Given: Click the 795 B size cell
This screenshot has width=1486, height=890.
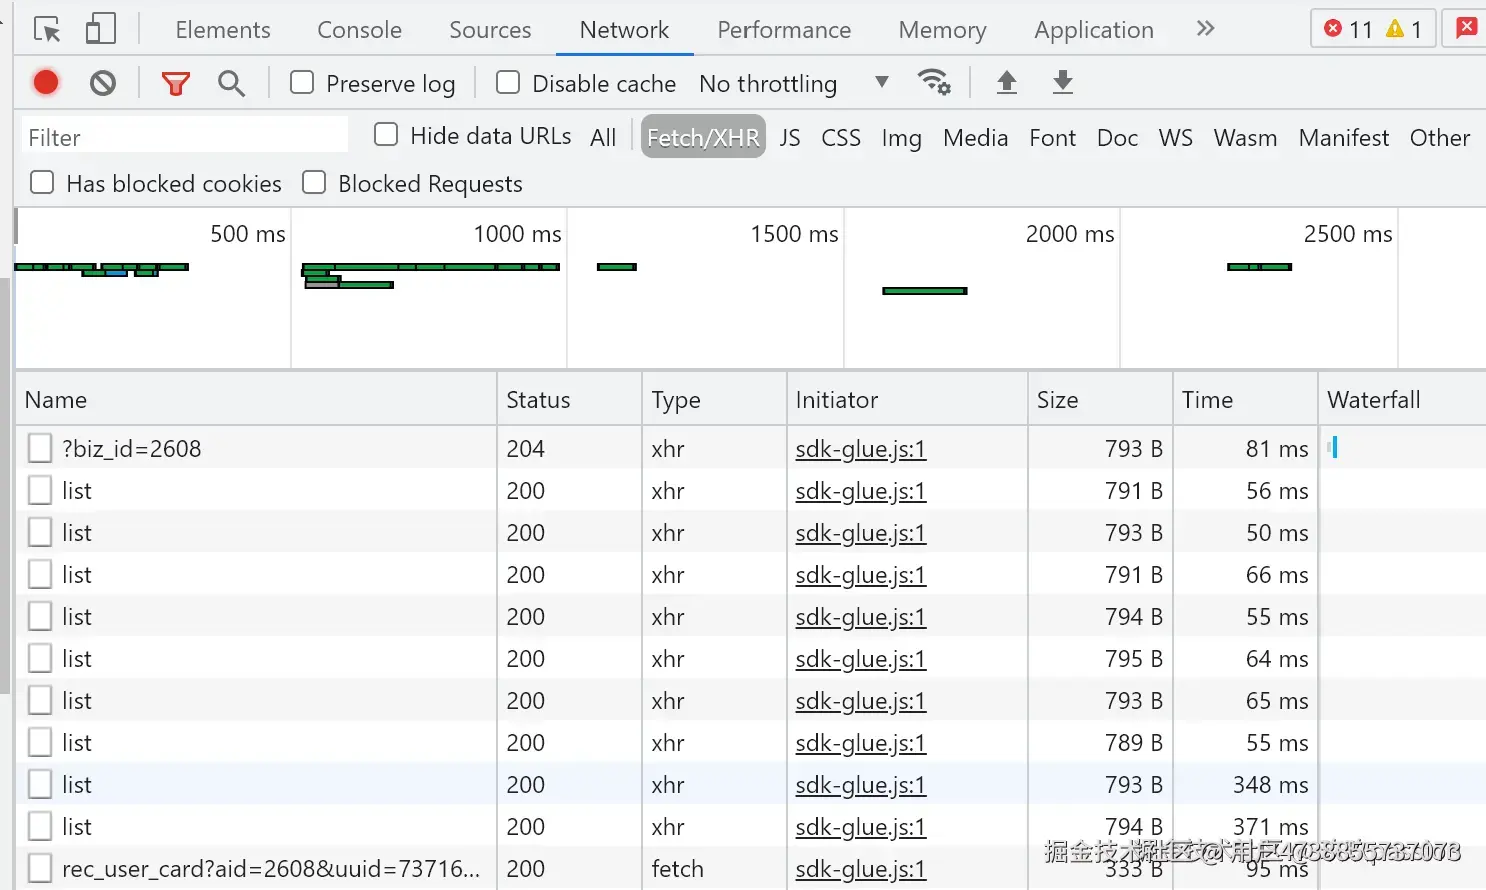Looking at the screenshot, I should pyautogui.click(x=1100, y=658).
